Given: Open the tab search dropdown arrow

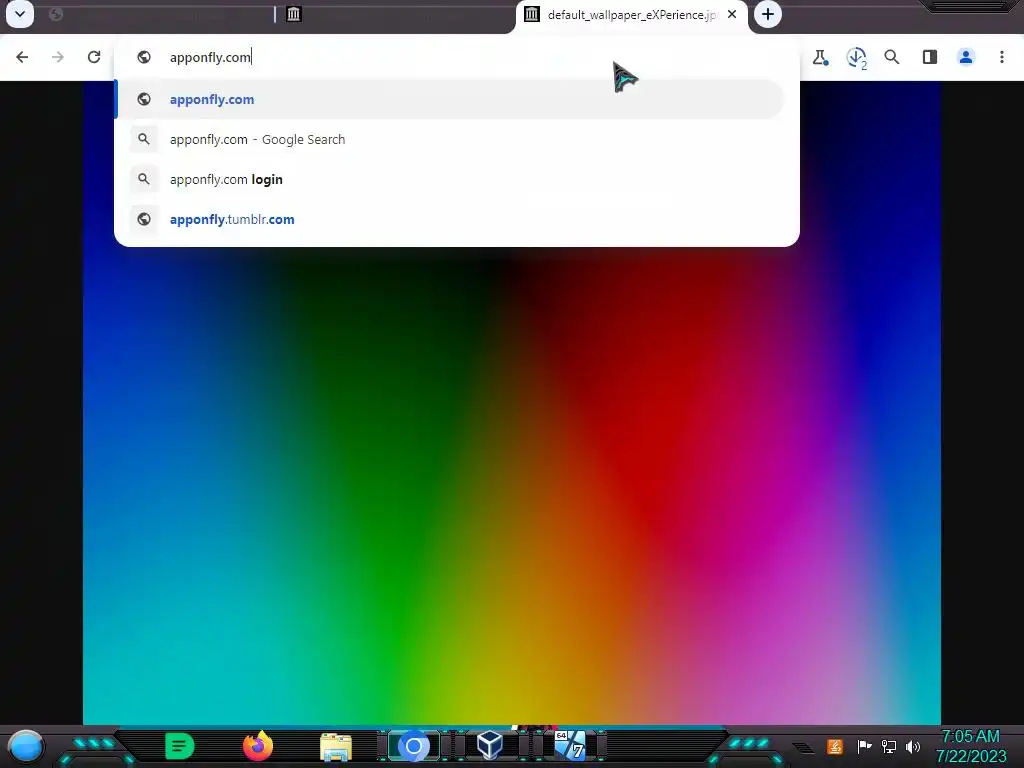Looking at the screenshot, I should (20, 14).
